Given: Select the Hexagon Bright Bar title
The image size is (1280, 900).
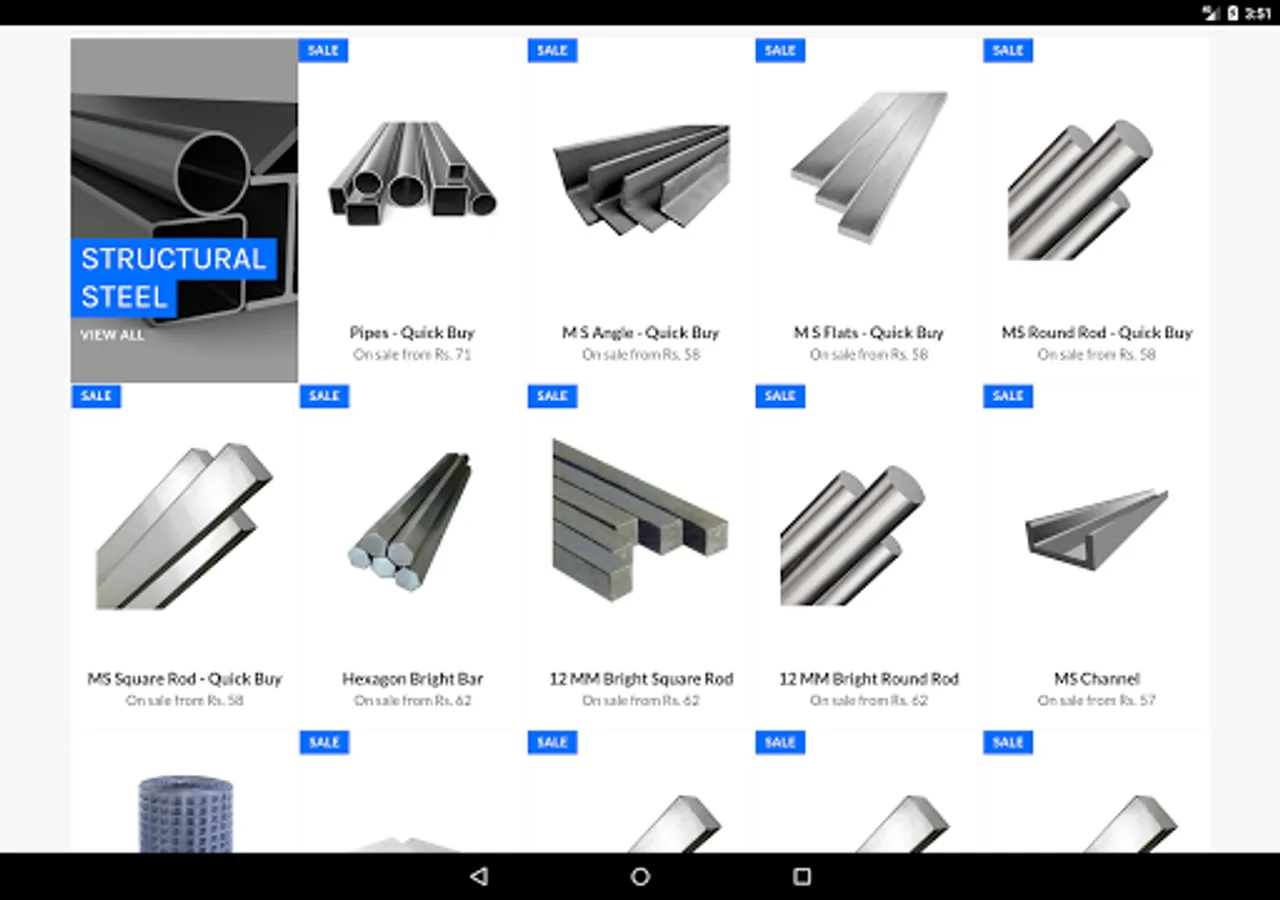Looking at the screenshot, I should [x=412, y=679].
